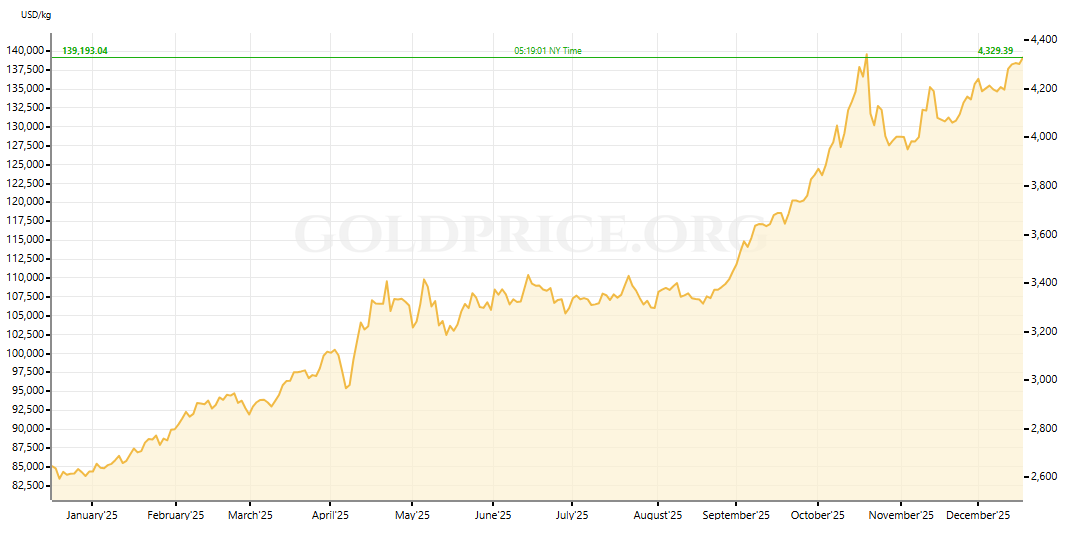The height and width of the screenshot is (536, 1073).
Task: Select the 122,500 left axis label
Action: click(x=25, y=183)
